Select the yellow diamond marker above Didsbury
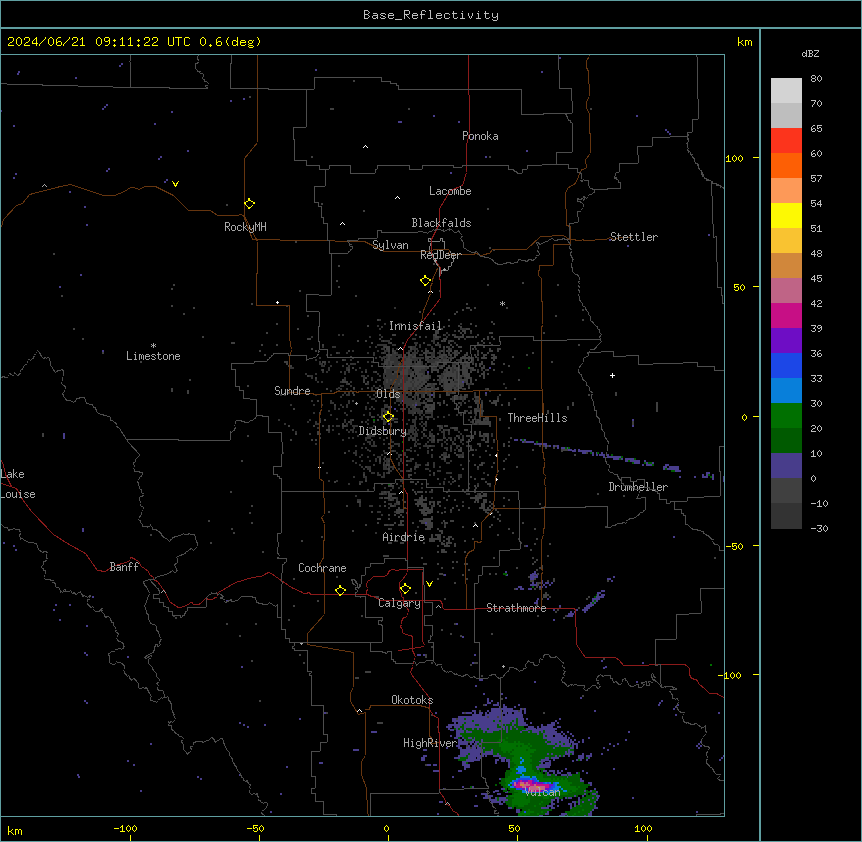Viewport: 862px width, 842px height. [388, 417]
